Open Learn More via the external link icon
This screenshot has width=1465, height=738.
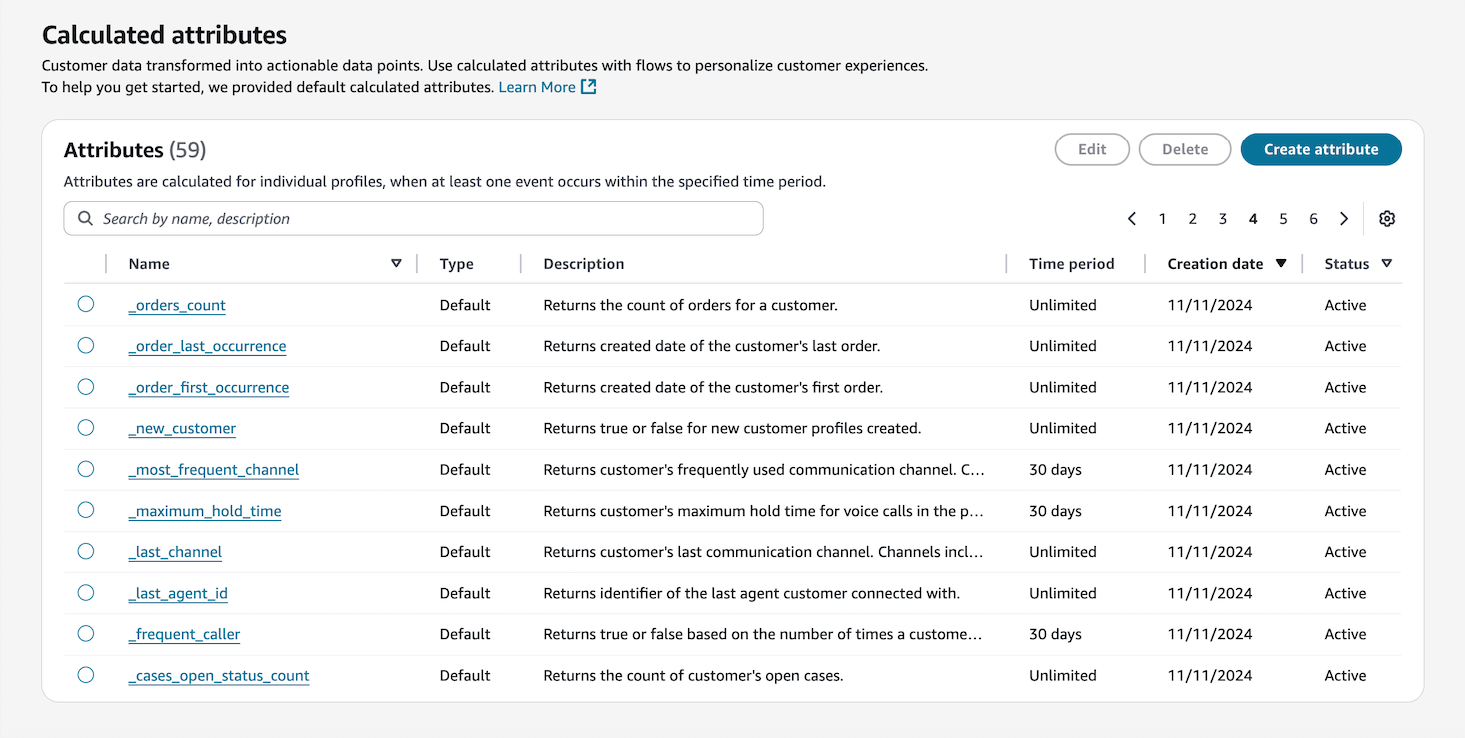point(588,87)
